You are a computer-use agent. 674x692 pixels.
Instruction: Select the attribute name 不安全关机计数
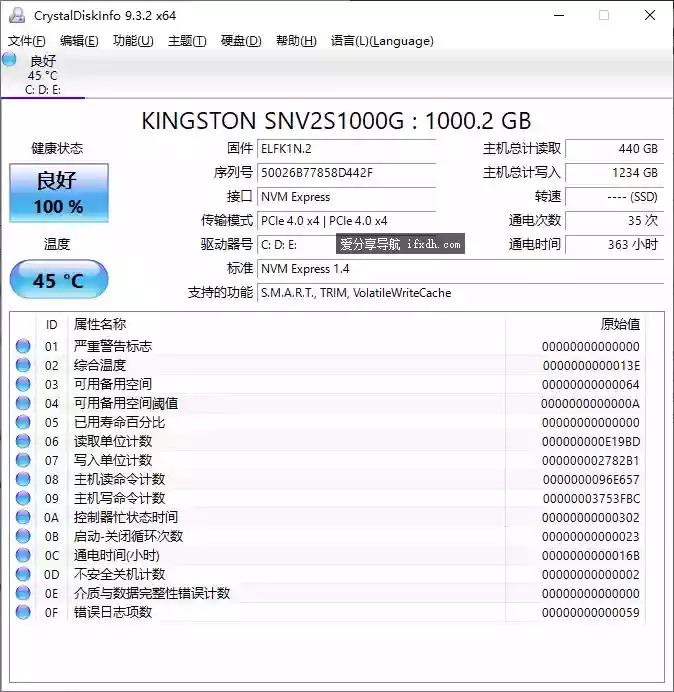point(120,574)
